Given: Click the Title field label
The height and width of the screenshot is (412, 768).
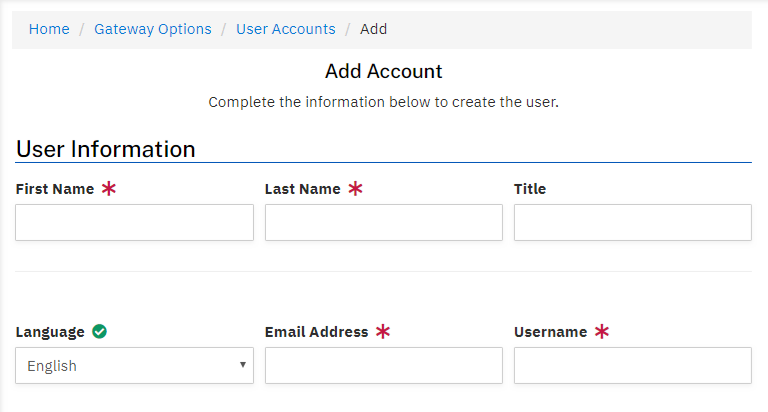Looking at the screenshot, I should coord(530,189).
